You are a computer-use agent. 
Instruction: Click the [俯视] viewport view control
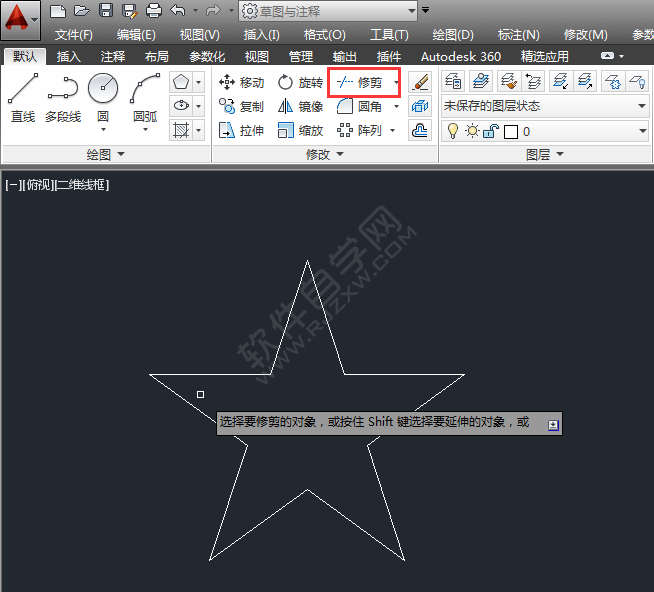click(38, 184)
